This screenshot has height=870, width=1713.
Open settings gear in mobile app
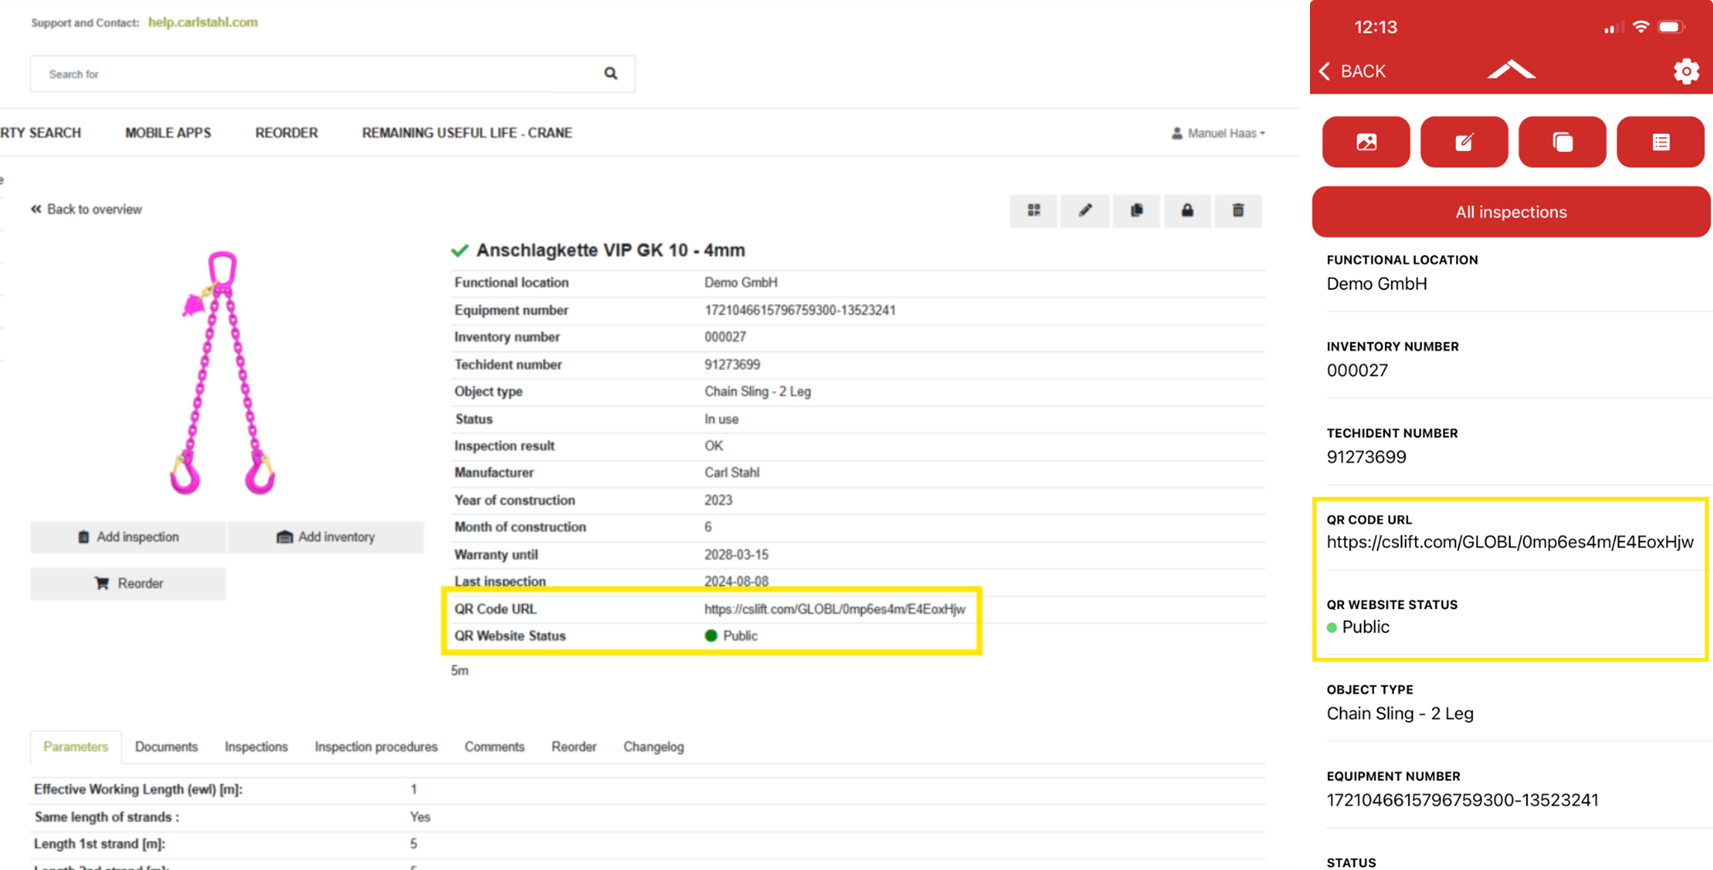pyautogui.click(x=1686, y=71)
